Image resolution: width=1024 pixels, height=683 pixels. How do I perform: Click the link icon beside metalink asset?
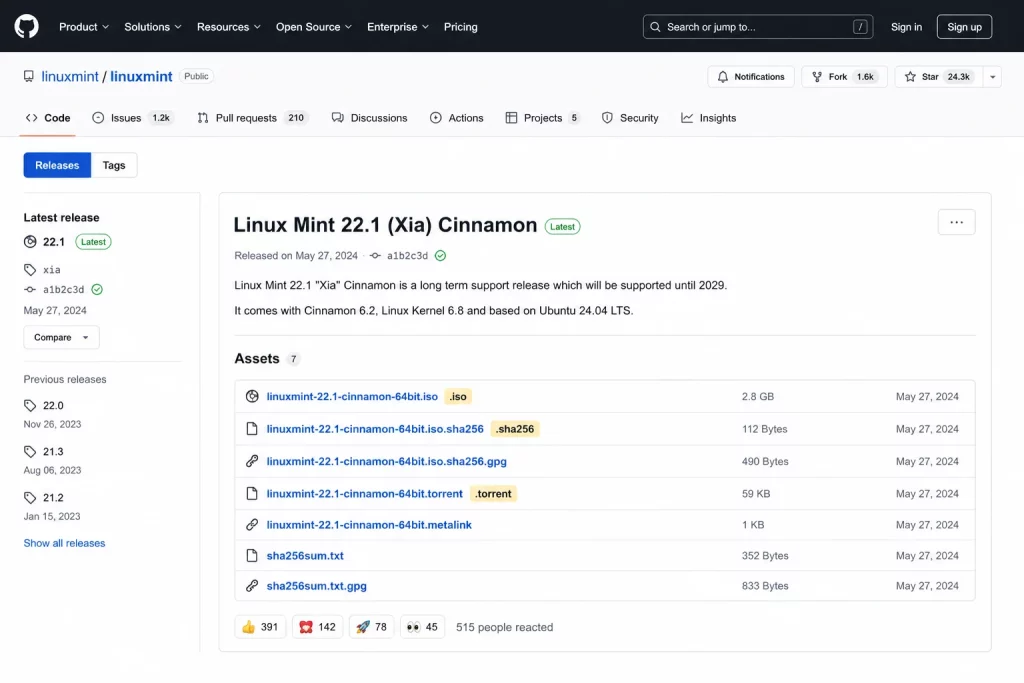point(252,524)
